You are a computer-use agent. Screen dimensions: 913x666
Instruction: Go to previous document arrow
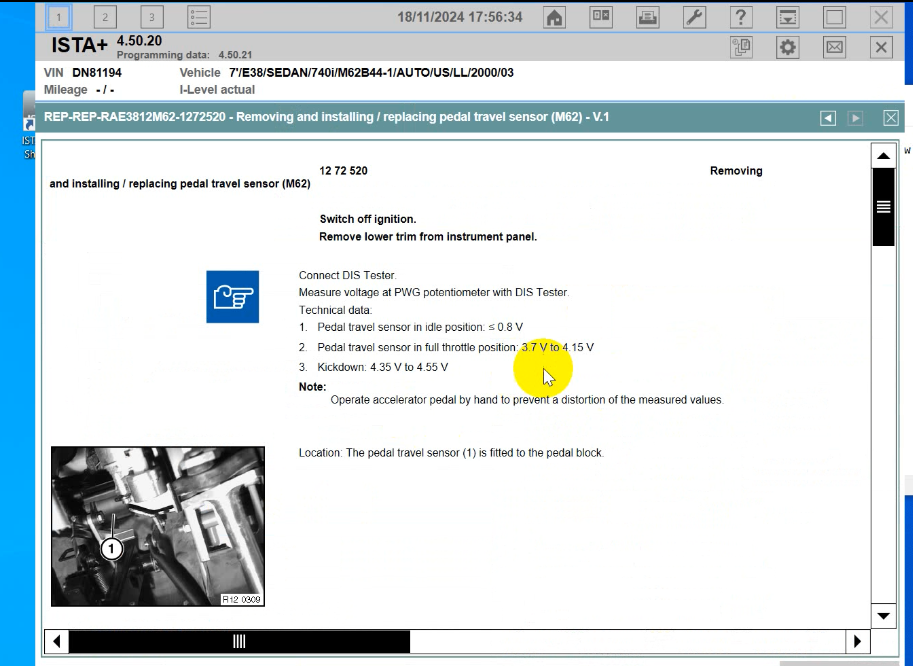(x=827, y=118)
